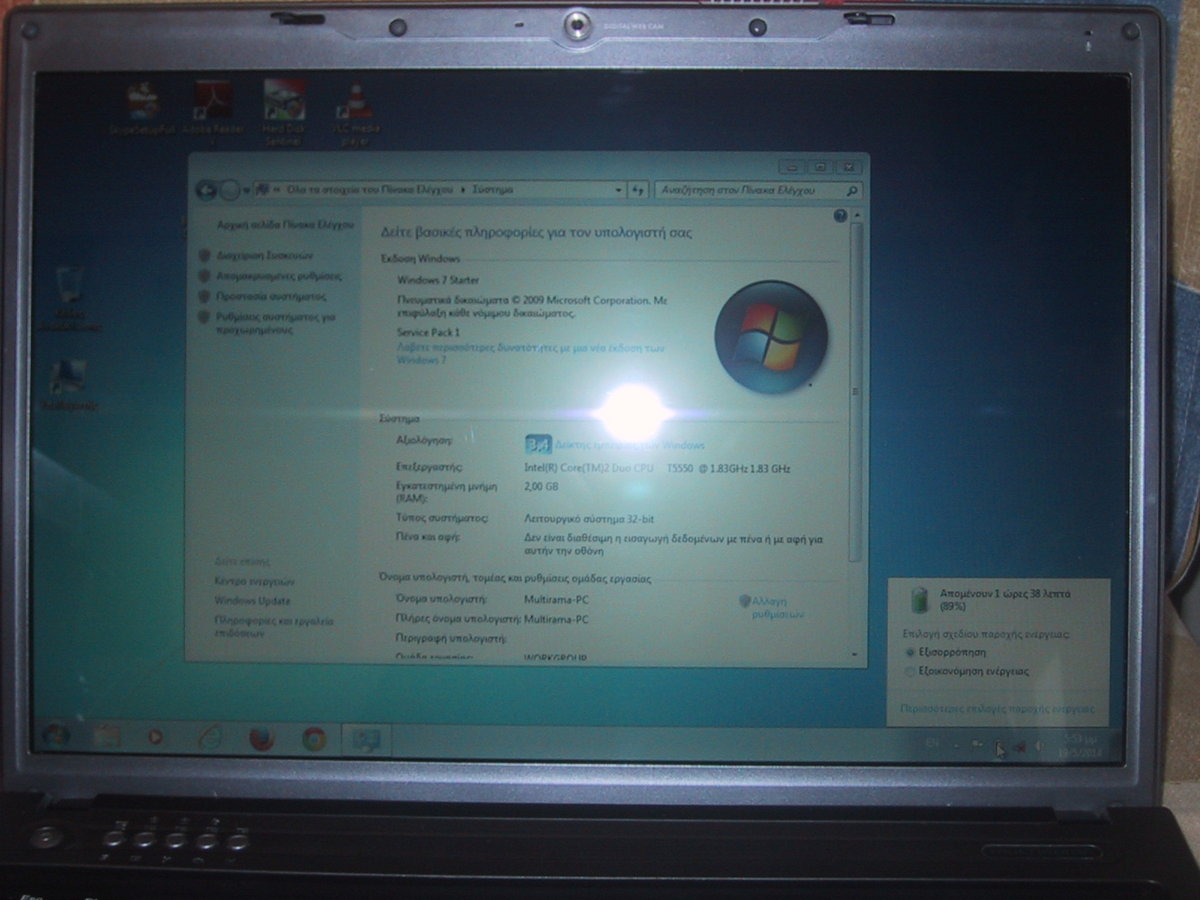The height and width of the screenshot is (900, 1200).
Task: Open Αρχική σελίδα Πίνακα Ελέγχου link
Action: [x=286, y=225]
